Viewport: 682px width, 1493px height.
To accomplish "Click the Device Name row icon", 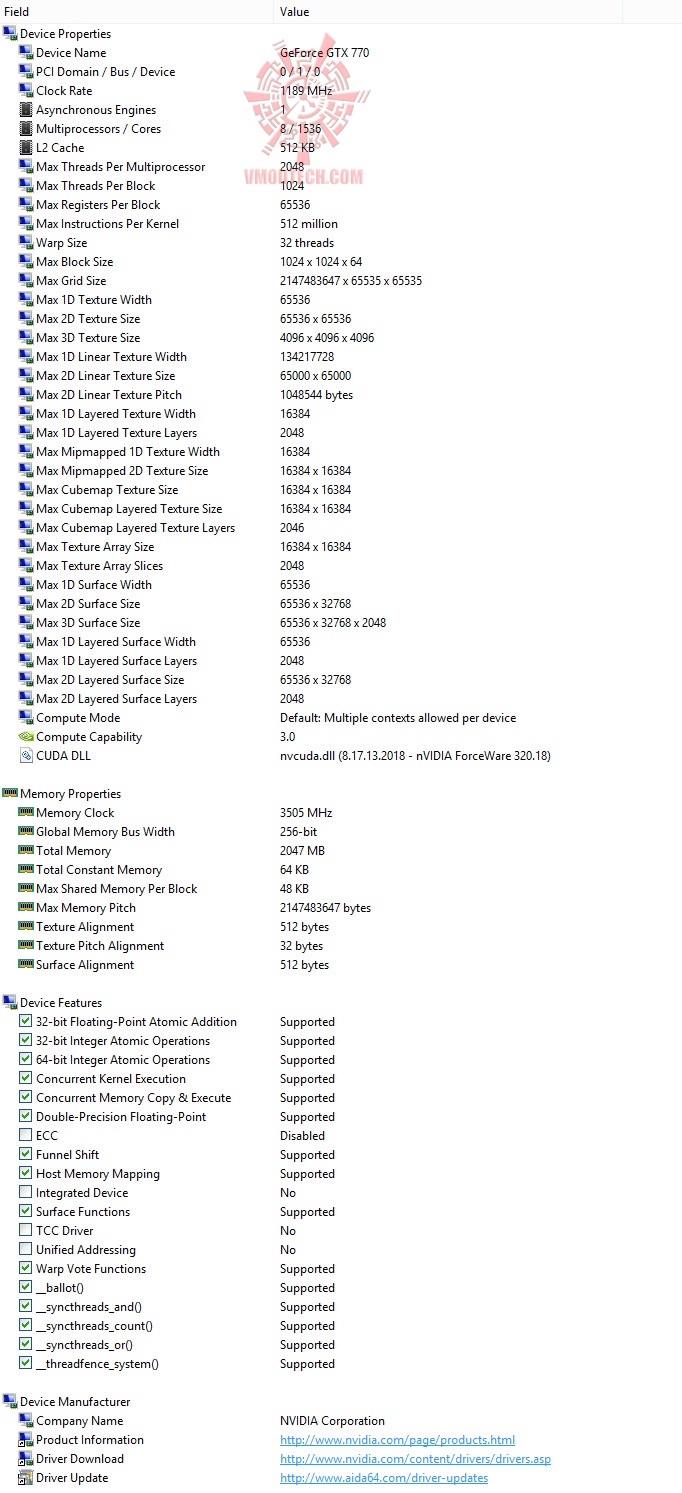I will tap(26, 53).
